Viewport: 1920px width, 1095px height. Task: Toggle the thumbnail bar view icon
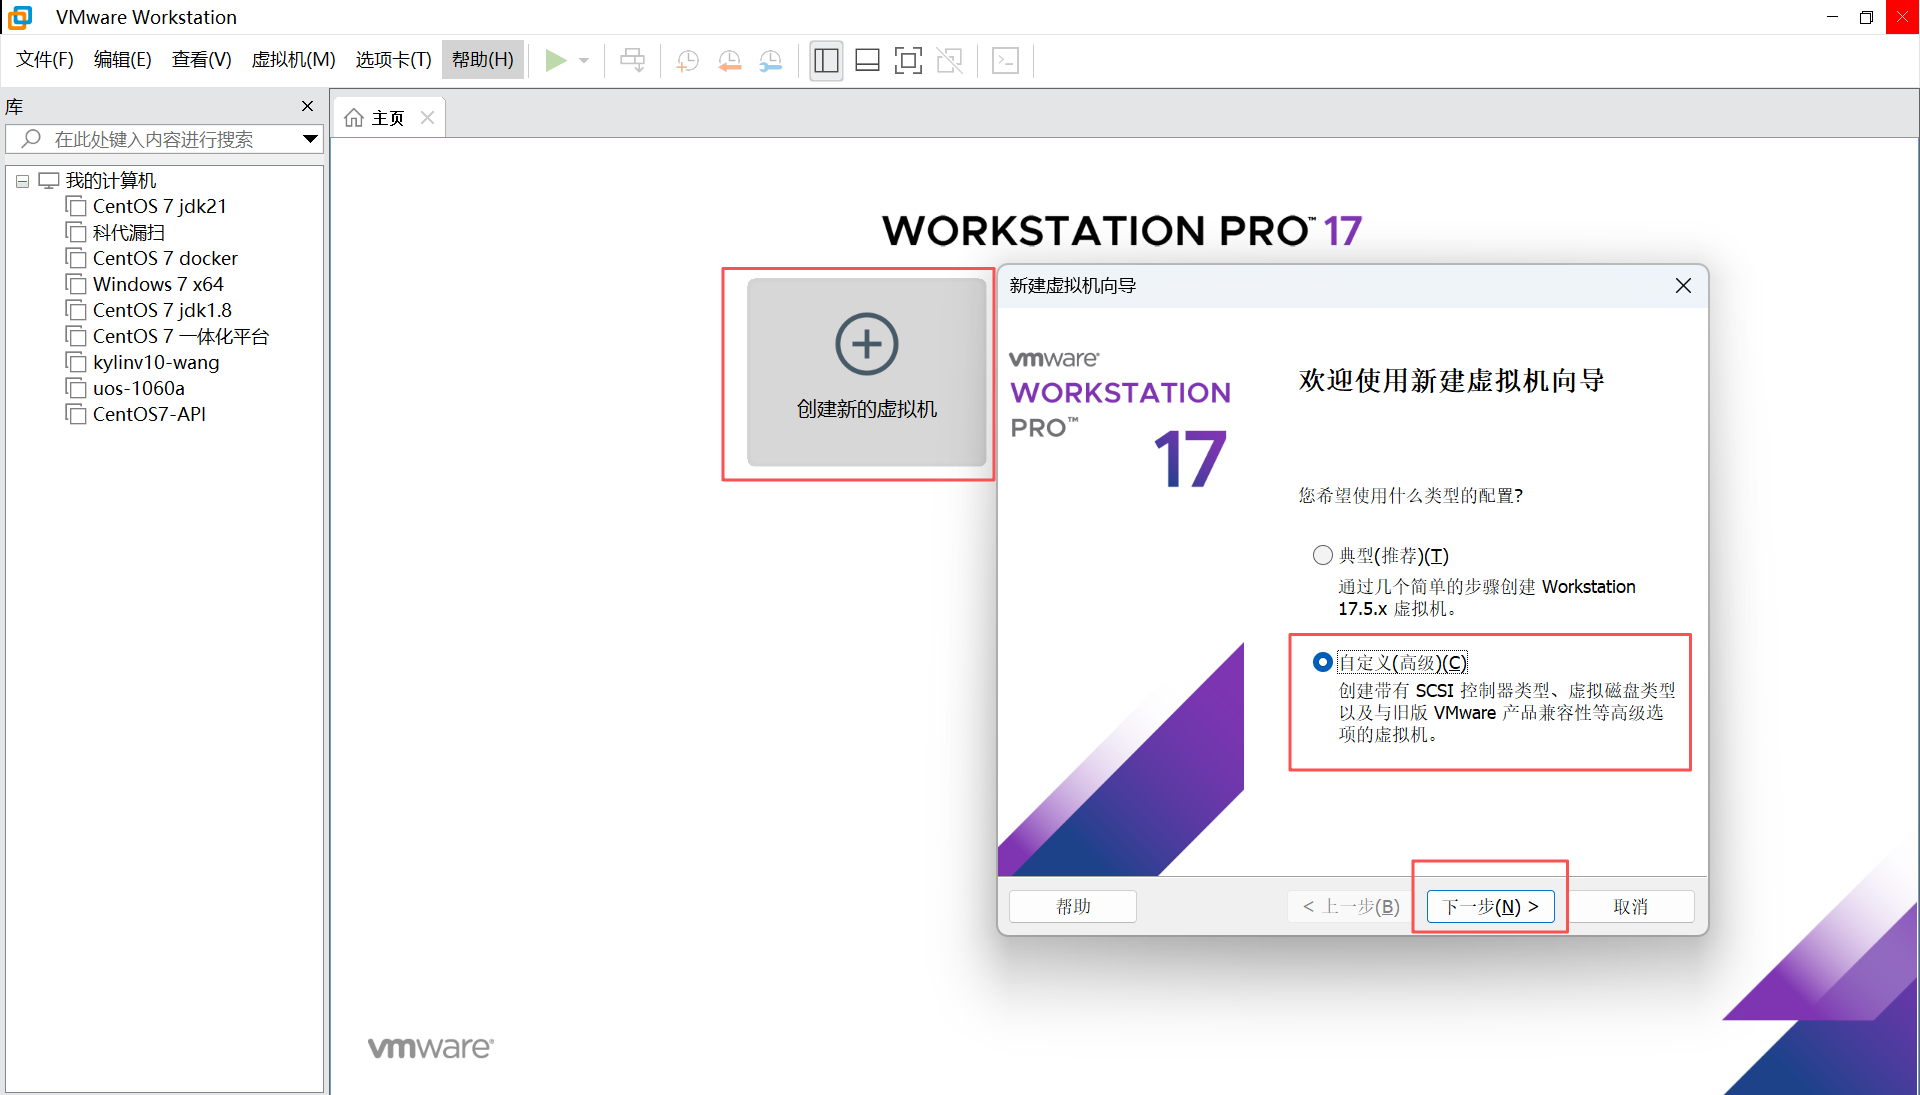click(867, 61)
